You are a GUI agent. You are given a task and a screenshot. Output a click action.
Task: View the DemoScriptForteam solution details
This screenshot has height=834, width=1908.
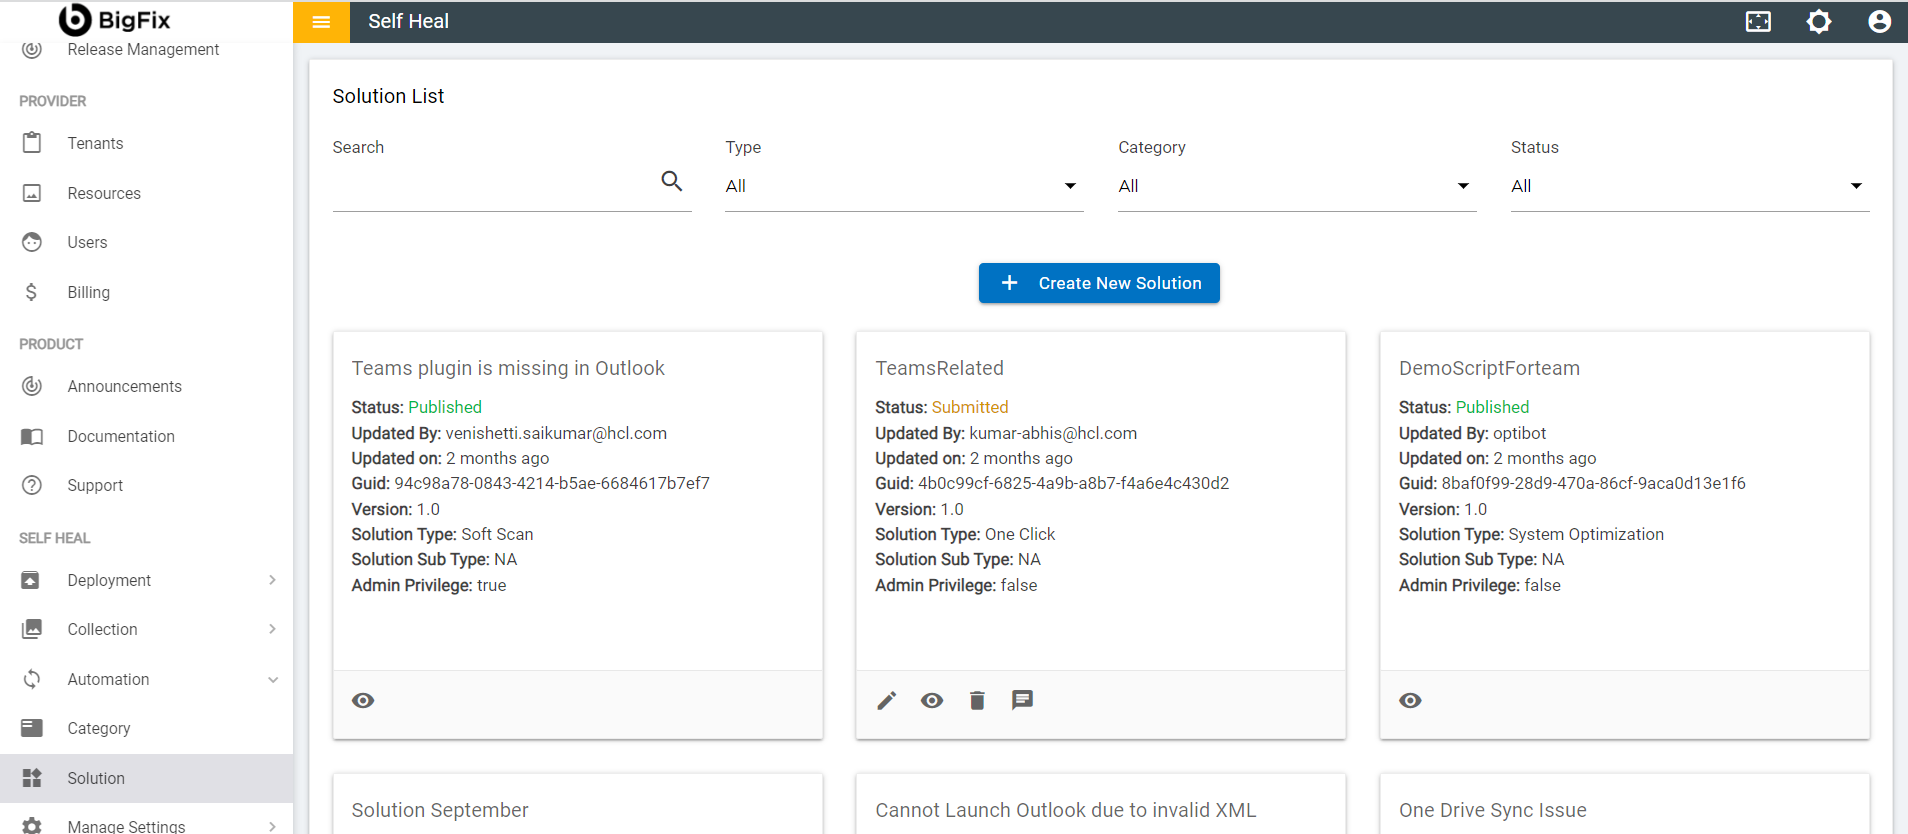[1410, 701]
